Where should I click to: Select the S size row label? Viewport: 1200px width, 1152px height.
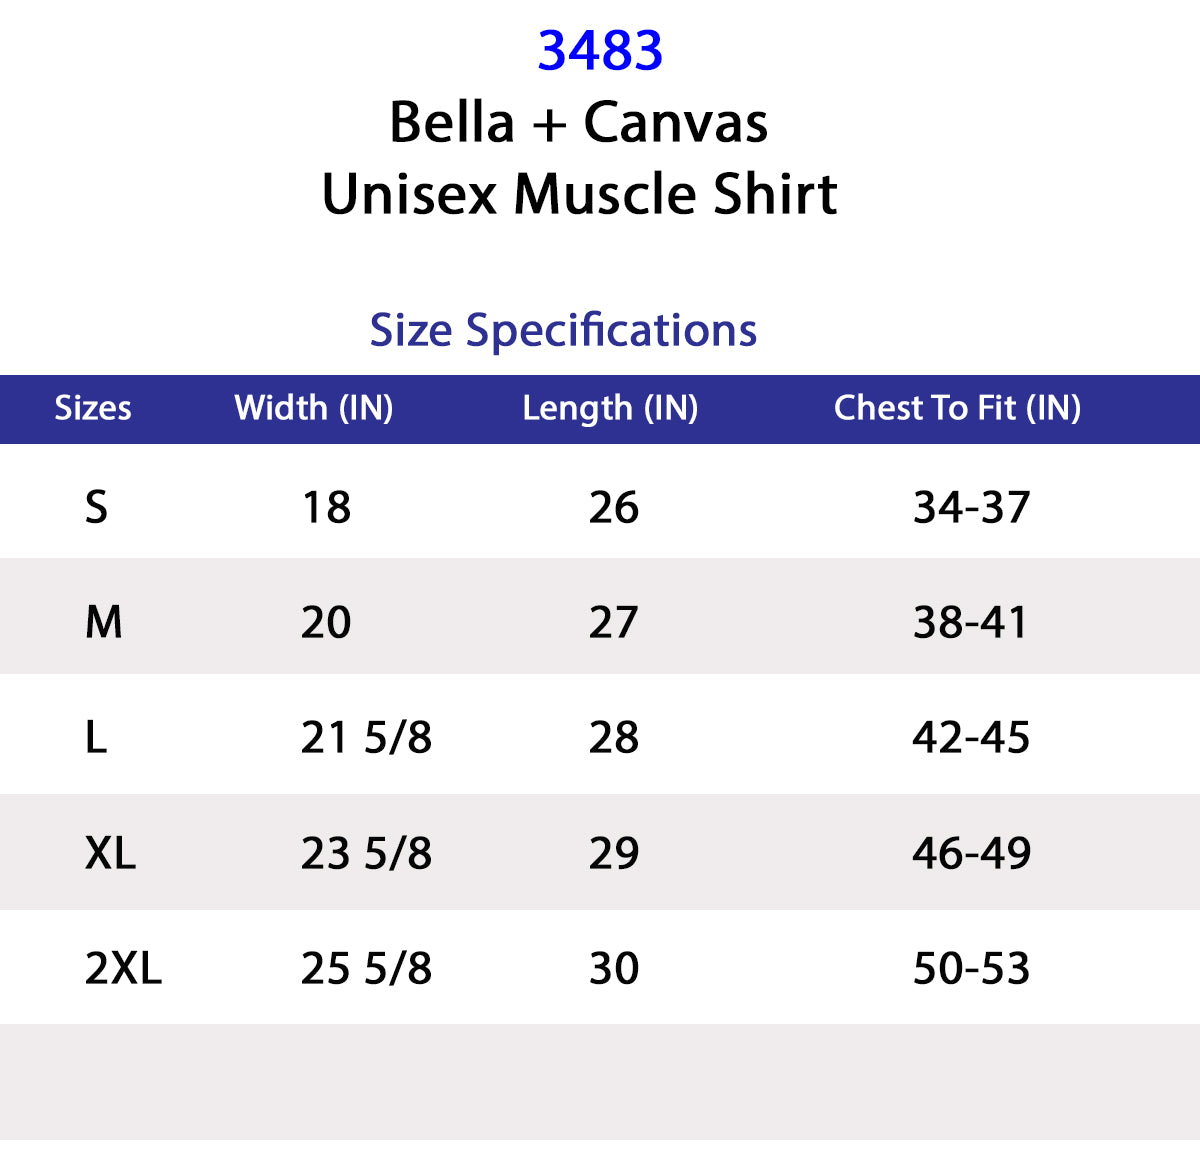pyautogui.click(x=96, y=507)
